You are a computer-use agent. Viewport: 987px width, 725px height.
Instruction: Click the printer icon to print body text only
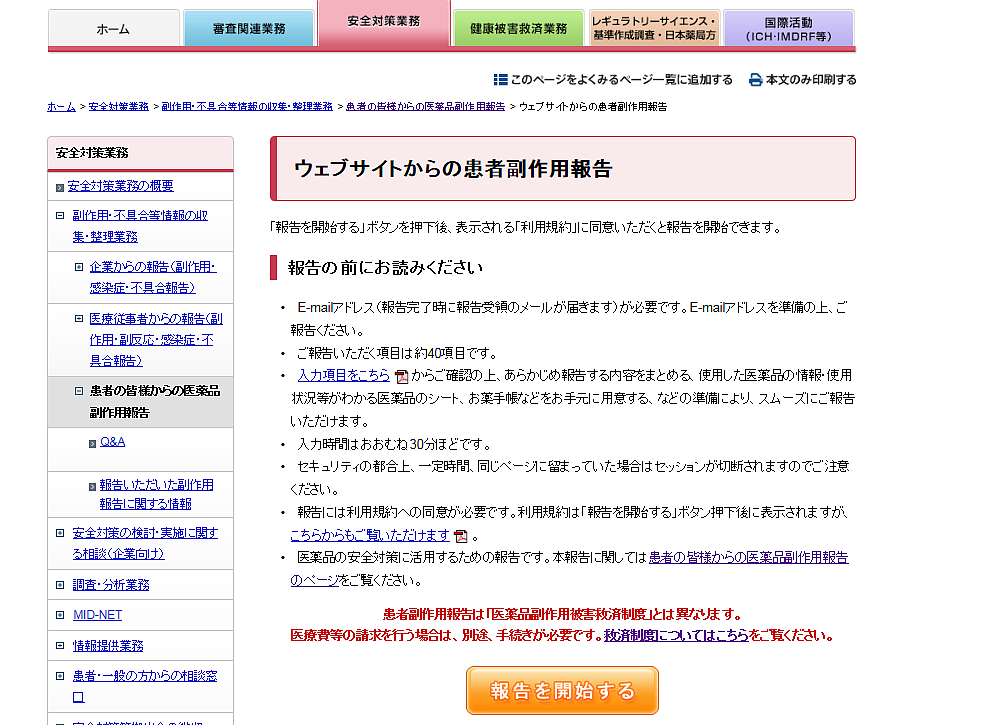tap(756, 79)
